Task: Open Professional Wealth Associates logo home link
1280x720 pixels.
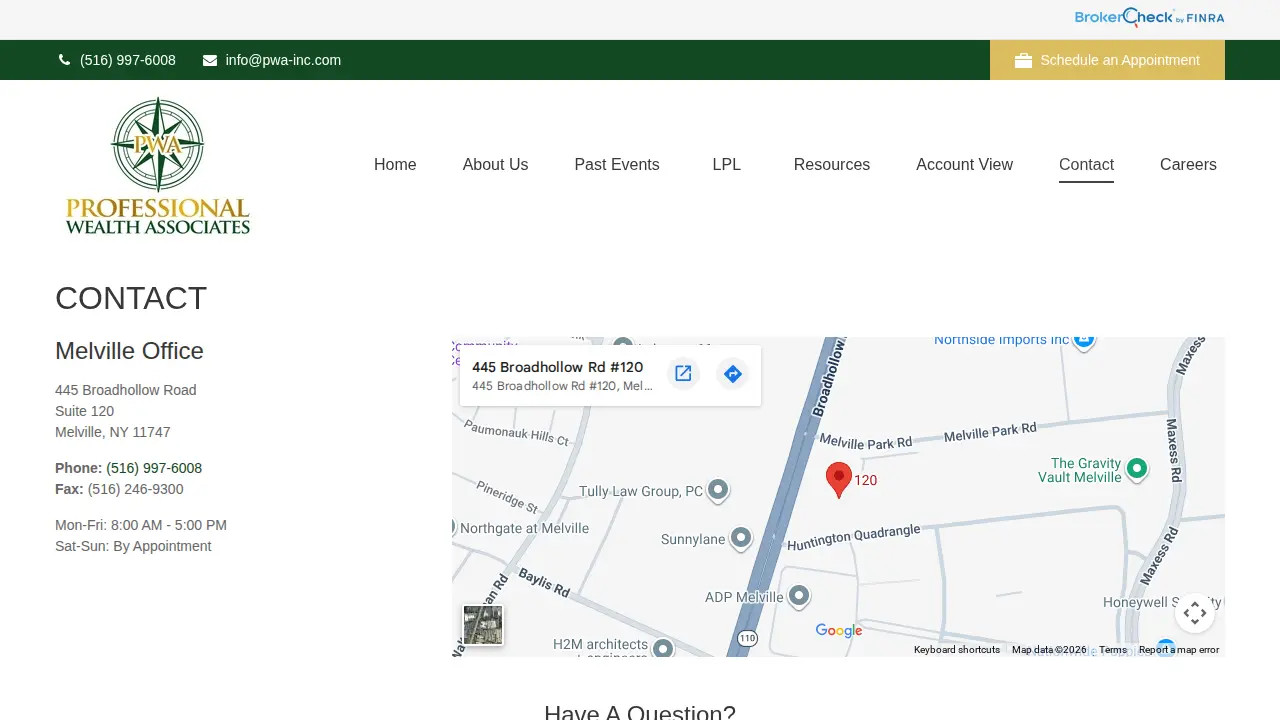Action: tap(158, 165)
